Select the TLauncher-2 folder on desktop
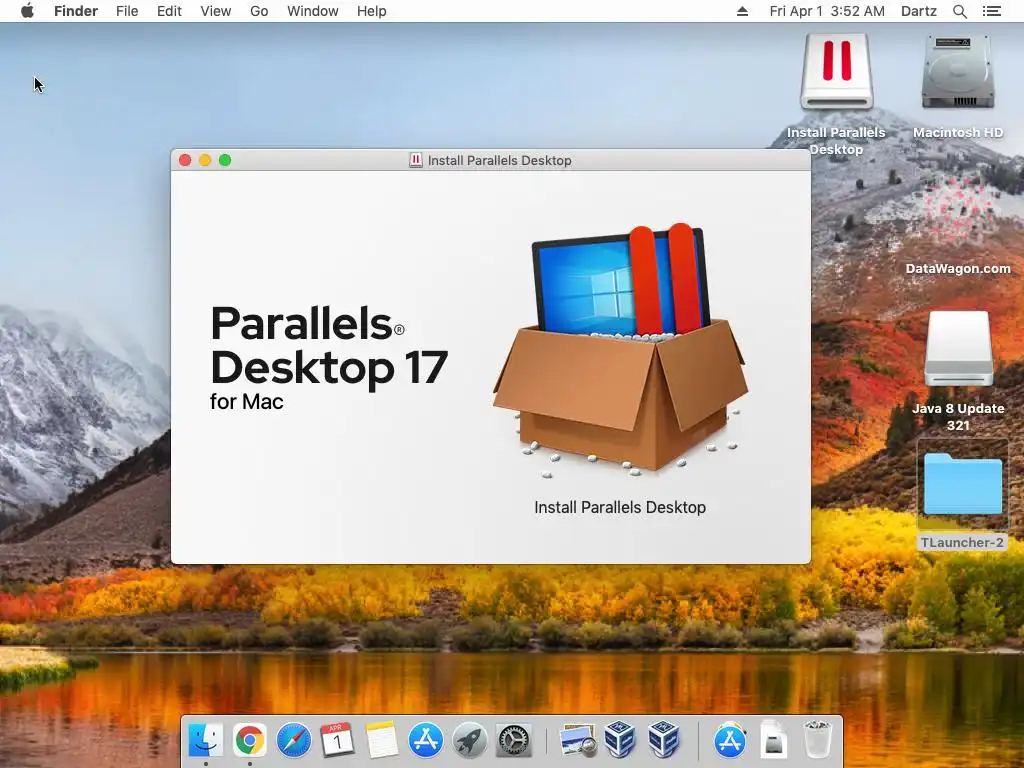The image size is (1024, 768). pos(963,485)
